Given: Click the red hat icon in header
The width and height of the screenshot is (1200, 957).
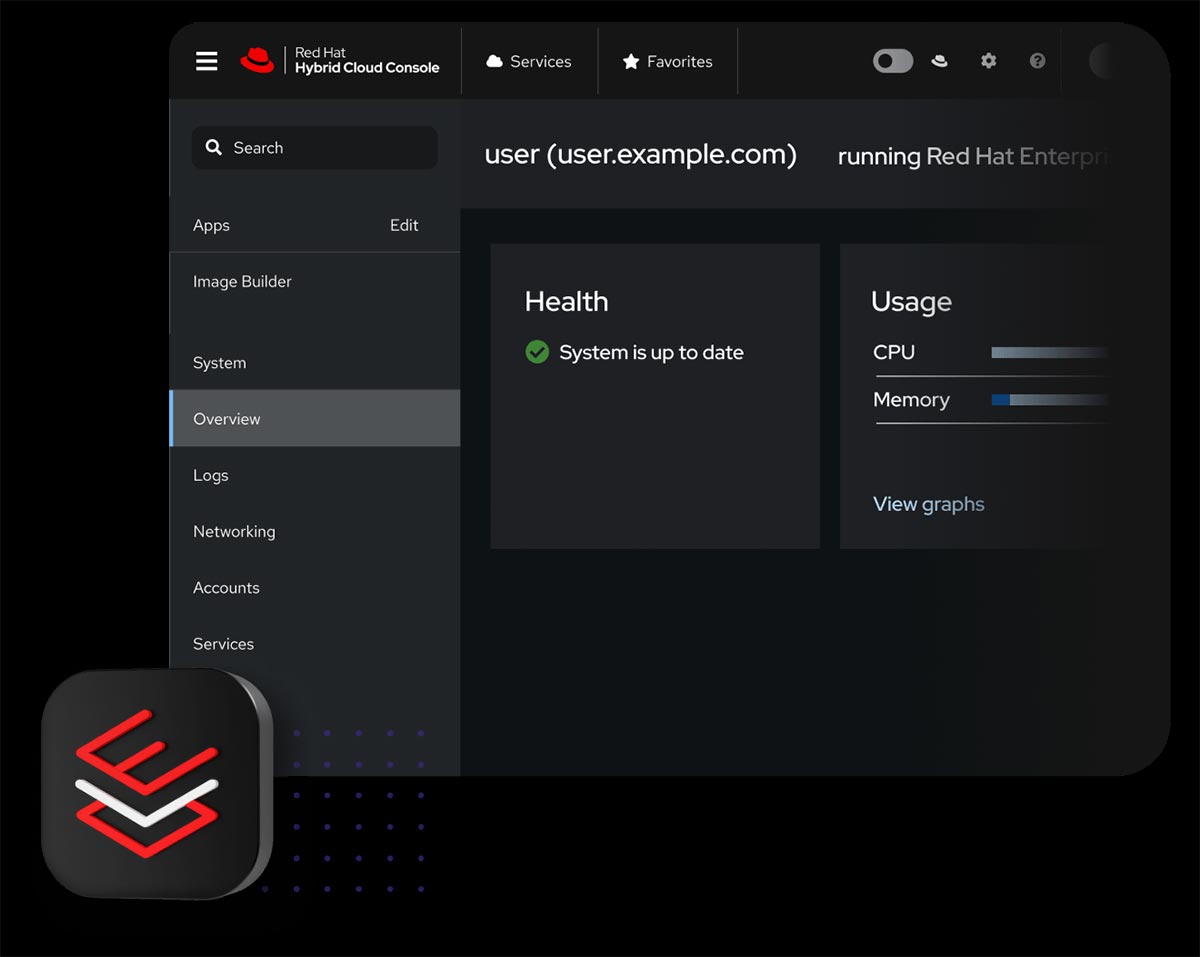Looking at the screenshot, I should coord(939,61).
